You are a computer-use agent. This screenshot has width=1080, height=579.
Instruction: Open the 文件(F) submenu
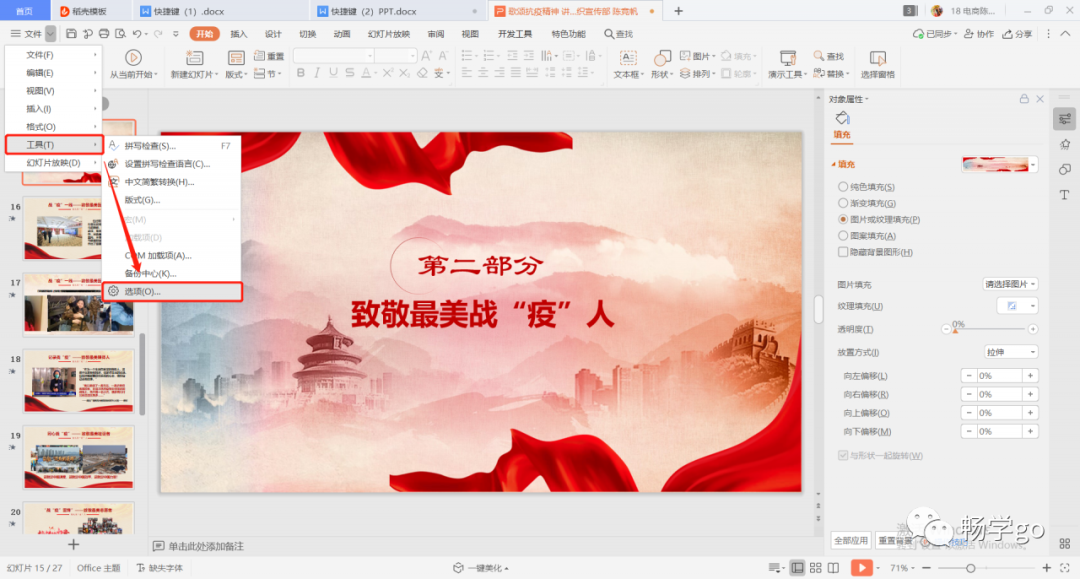point(54,54)
